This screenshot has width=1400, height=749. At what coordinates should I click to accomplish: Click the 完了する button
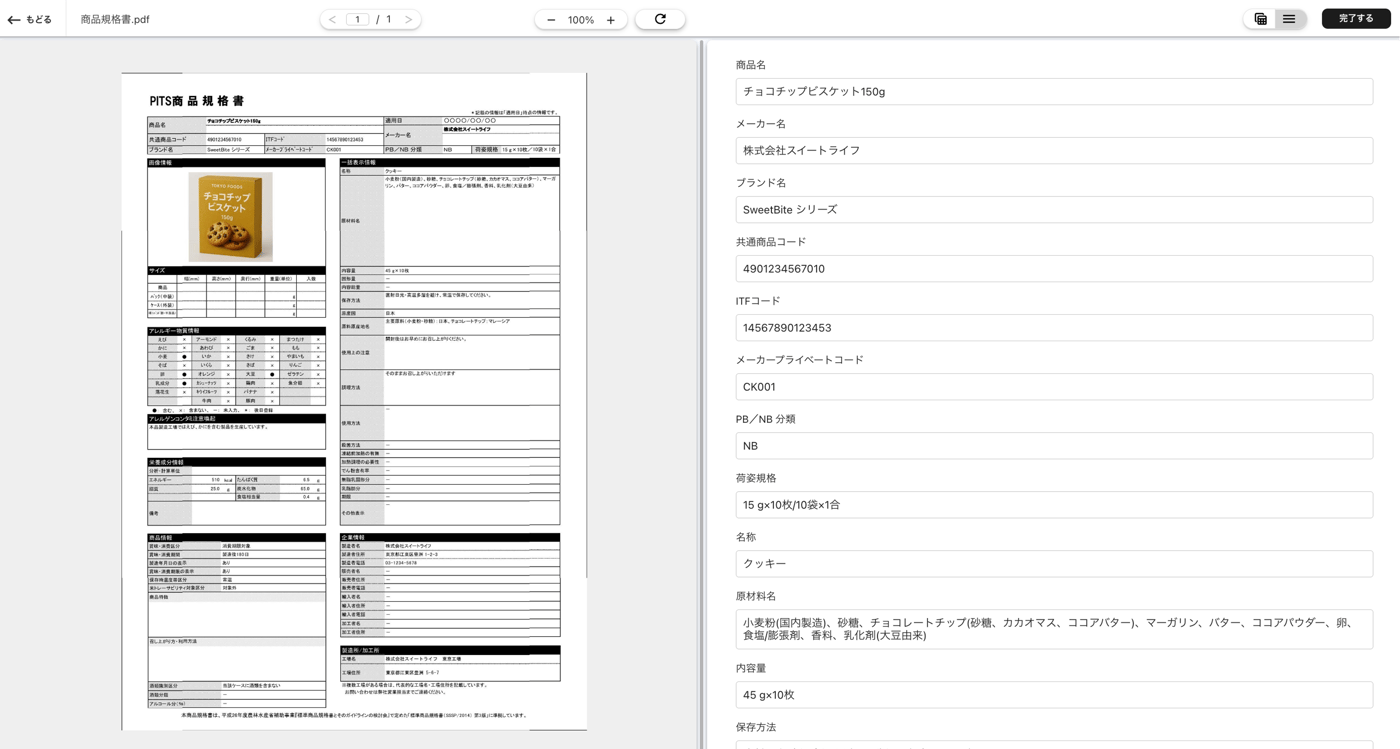click(x=1356, y=19)
